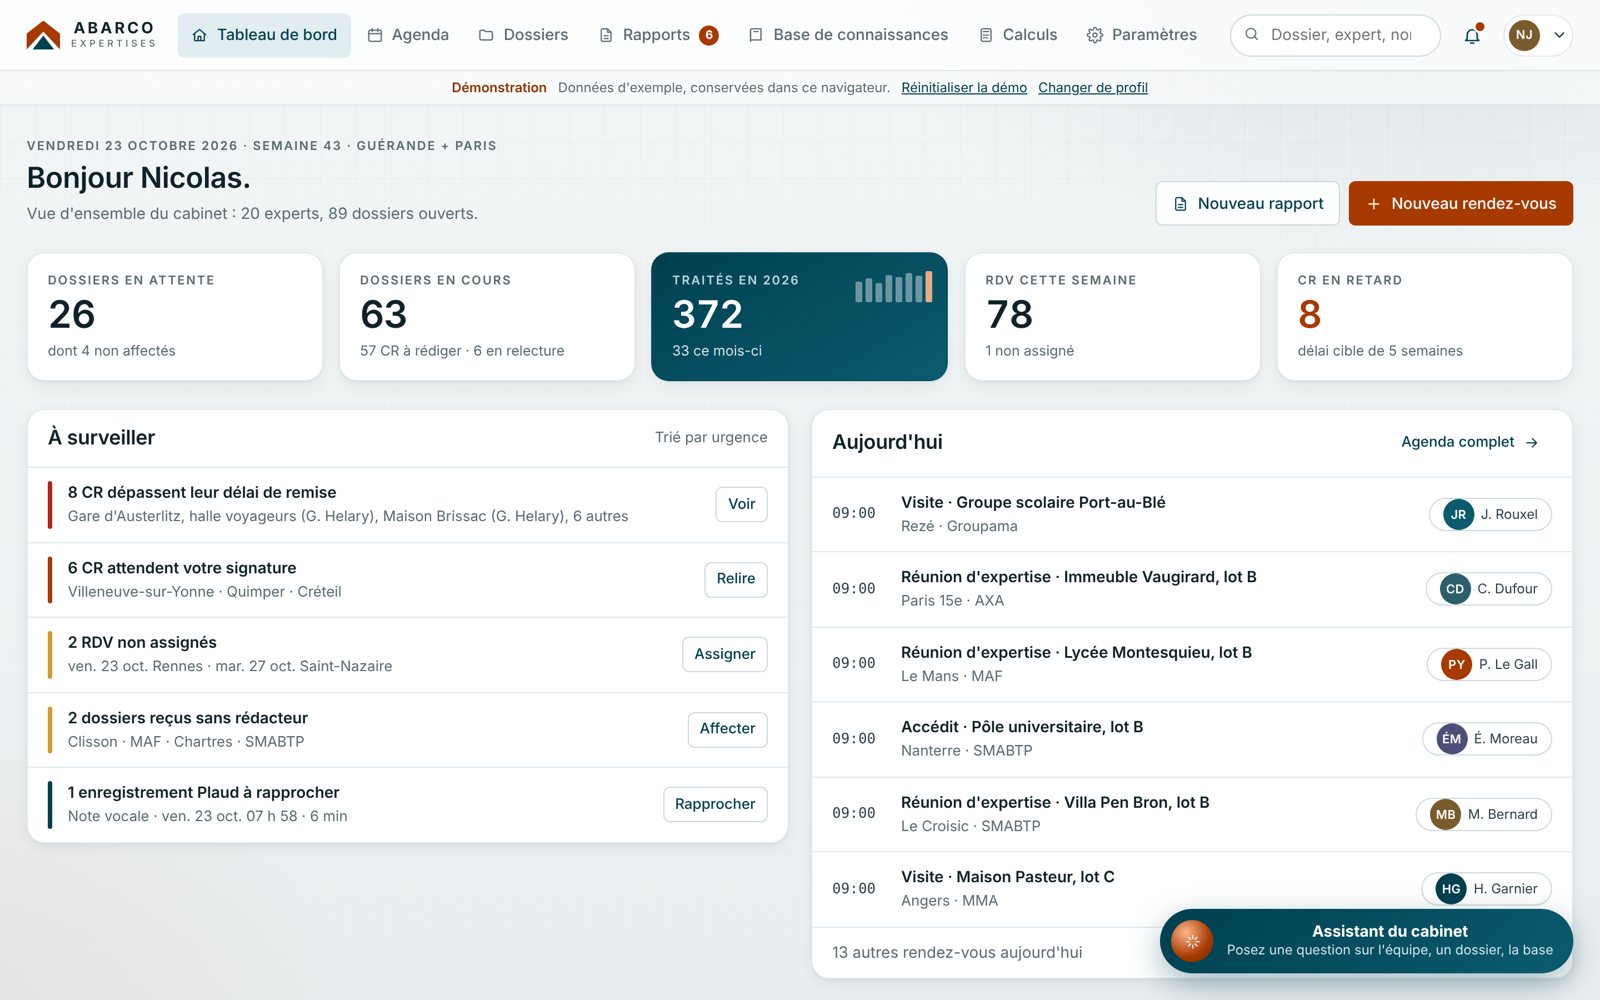Open the Tableau de bord tab

click(x=264, y=35)
